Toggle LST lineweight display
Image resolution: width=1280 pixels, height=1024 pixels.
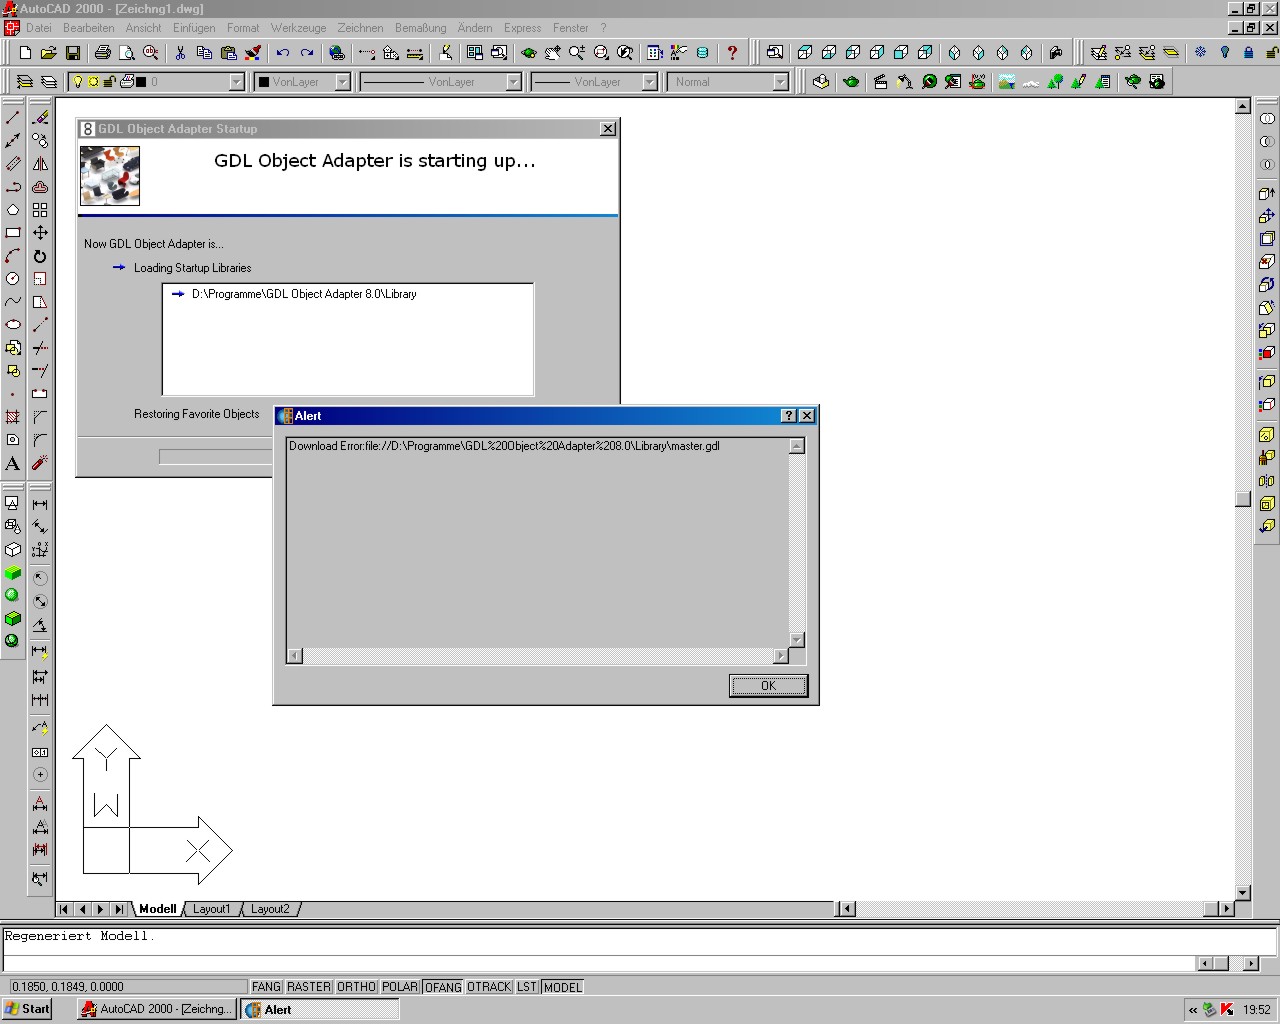point(527,987)
